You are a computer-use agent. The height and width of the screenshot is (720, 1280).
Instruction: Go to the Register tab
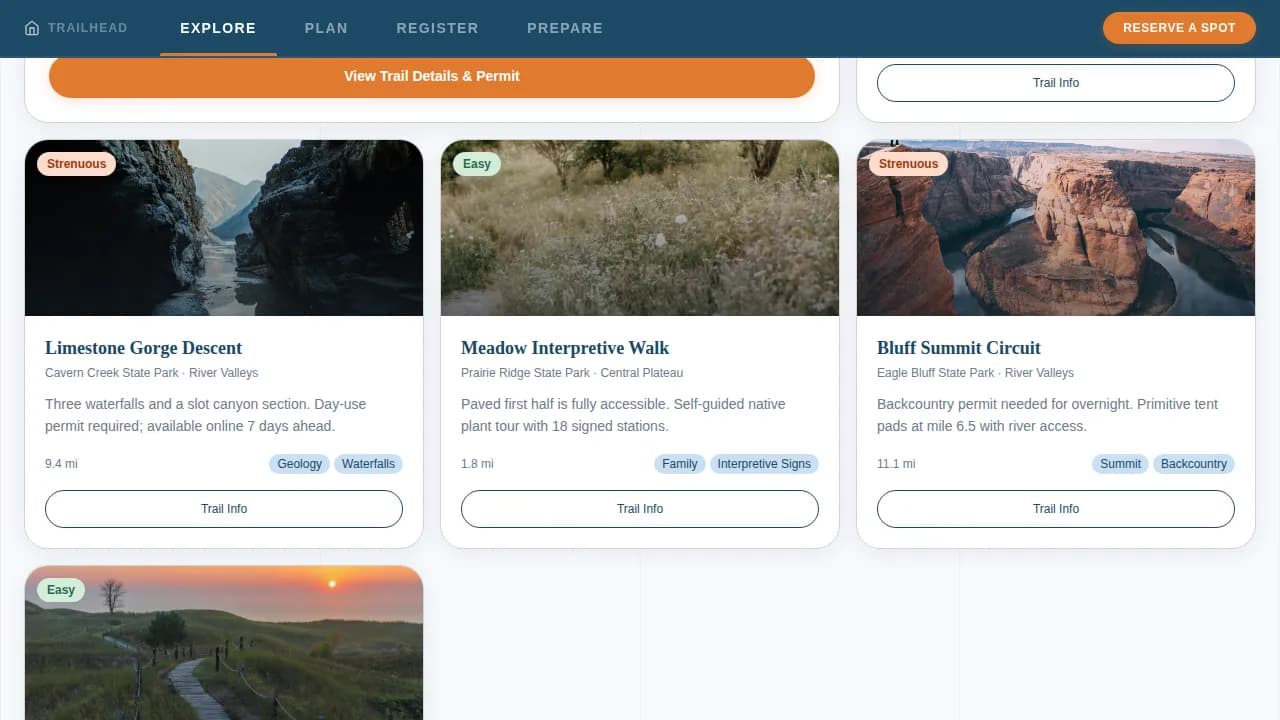pyautogui.click(x=437, y=28)
